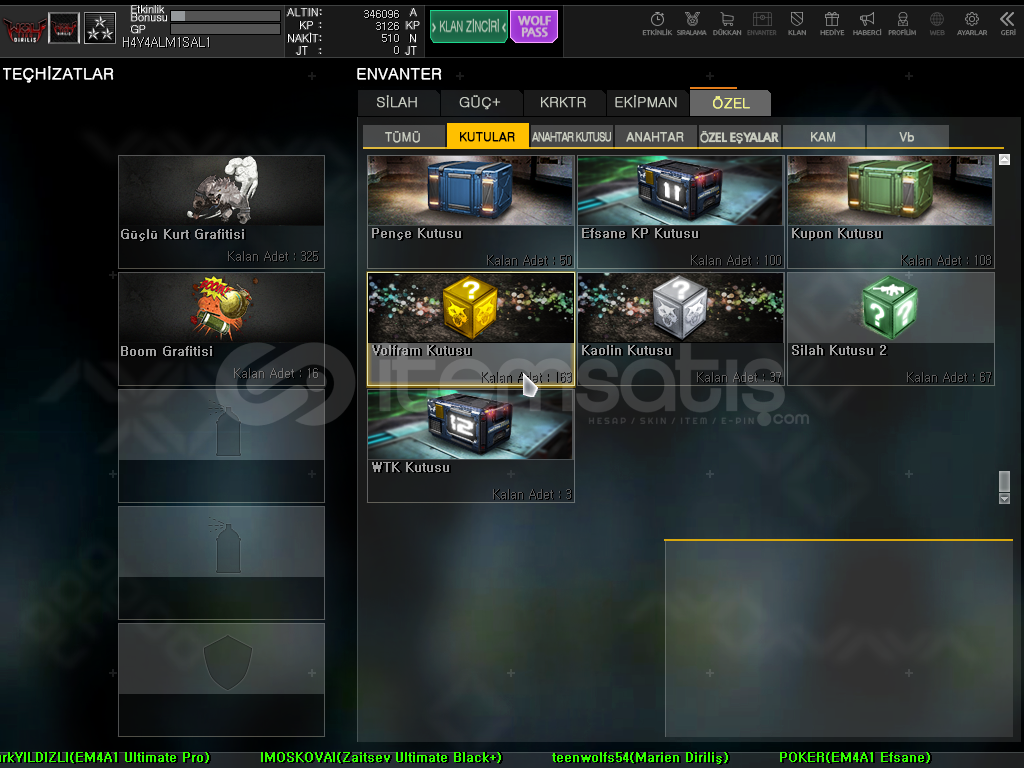Image resolution: width=1024 pixels, height=768 pixels.
Task: Click ticker text IMOSKOVAI(Zaitsev Ultimate Black+)
Action: pos(381,758)
